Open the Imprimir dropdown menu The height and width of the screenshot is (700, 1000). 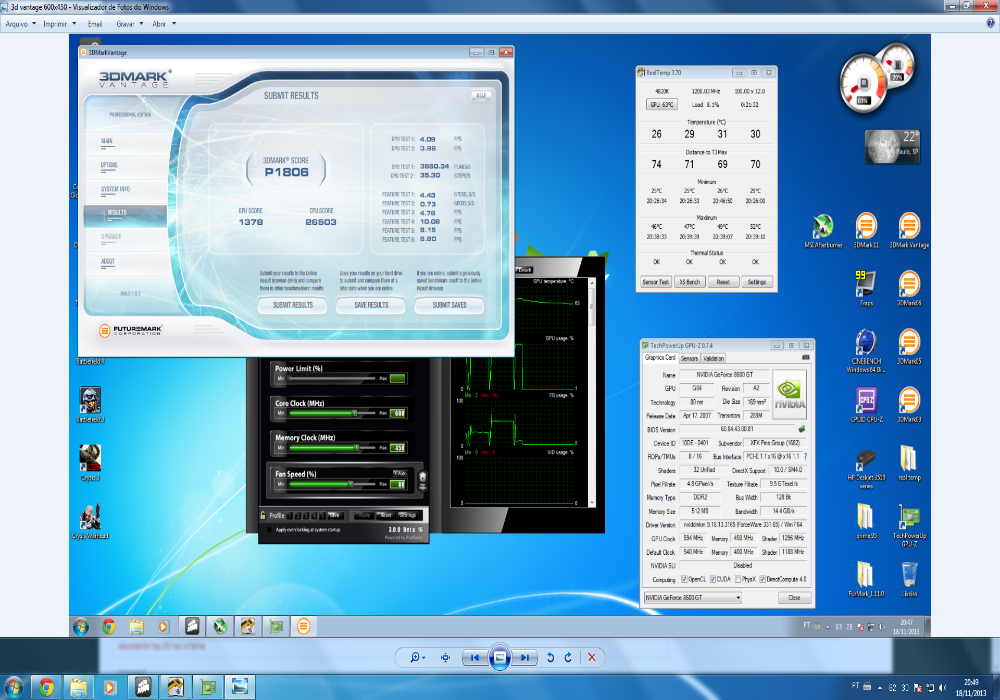59,24
